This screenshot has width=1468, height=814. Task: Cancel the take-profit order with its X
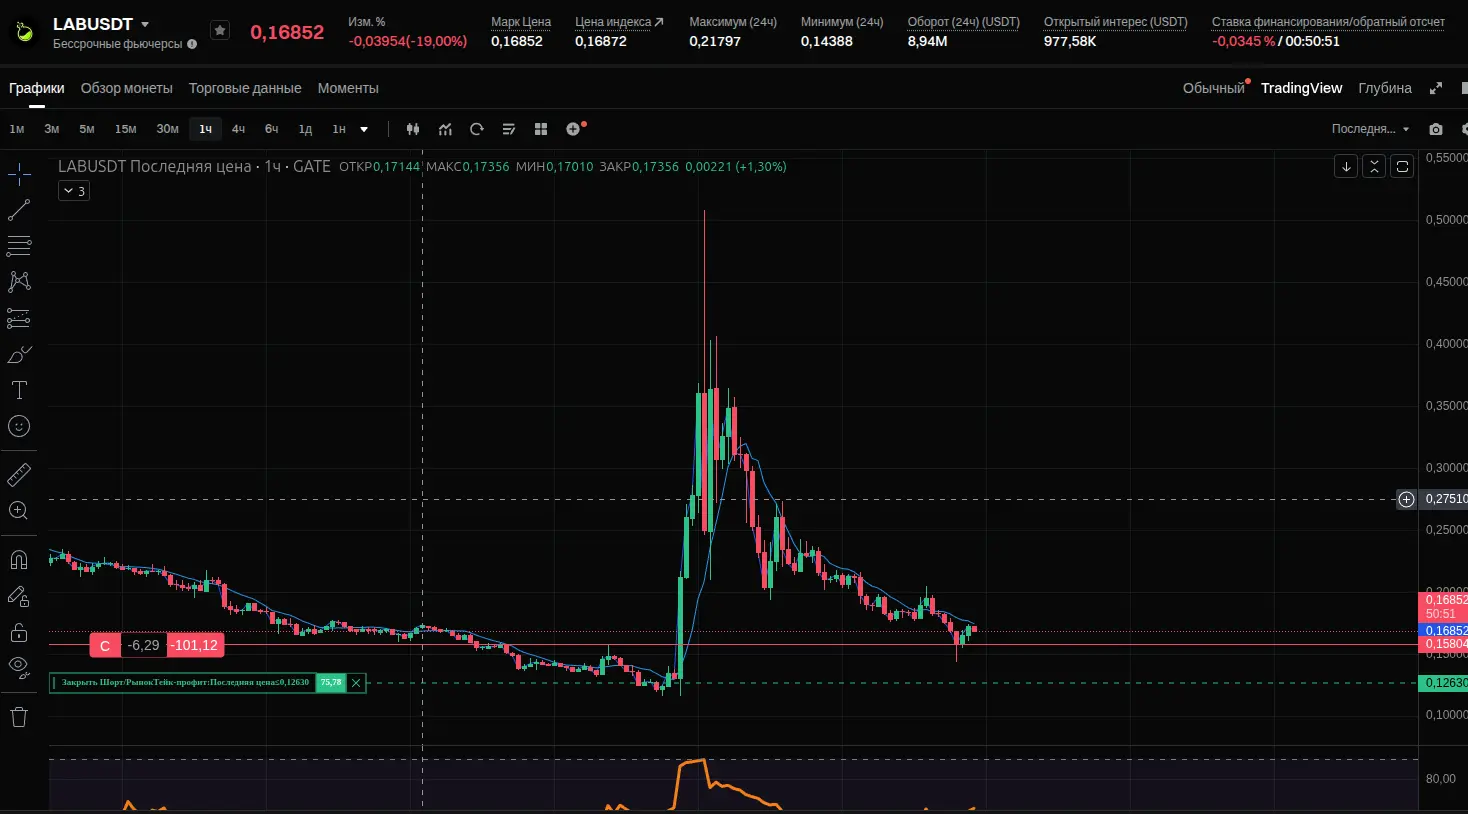pos(356,683)
